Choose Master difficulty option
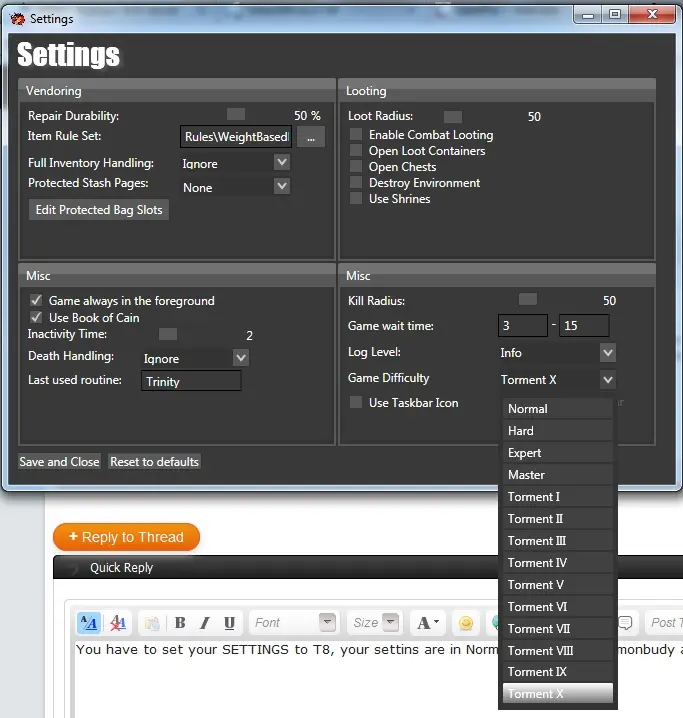 pyautogui.click(x=557, y=475)
